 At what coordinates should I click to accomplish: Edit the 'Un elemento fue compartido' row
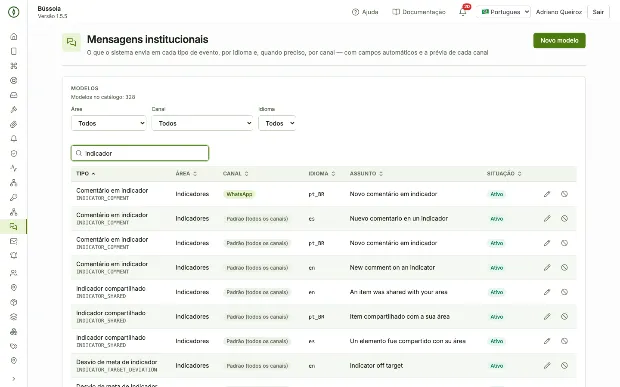point(547,341)
